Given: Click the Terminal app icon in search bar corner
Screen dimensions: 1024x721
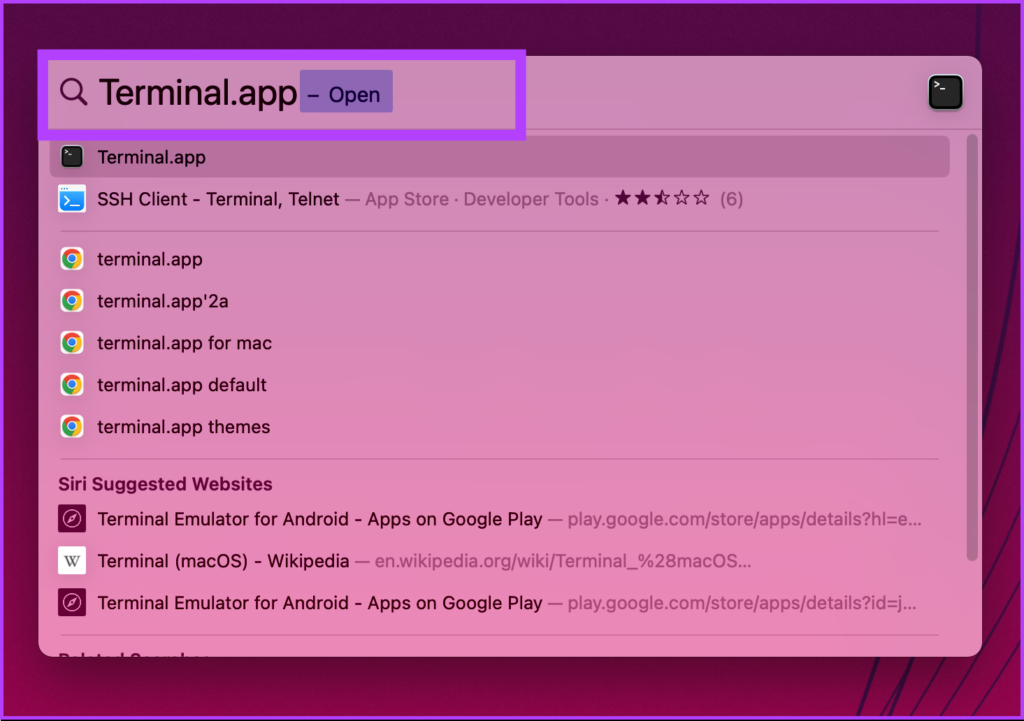Looking at the screenshot, I should tap(945, 93).
